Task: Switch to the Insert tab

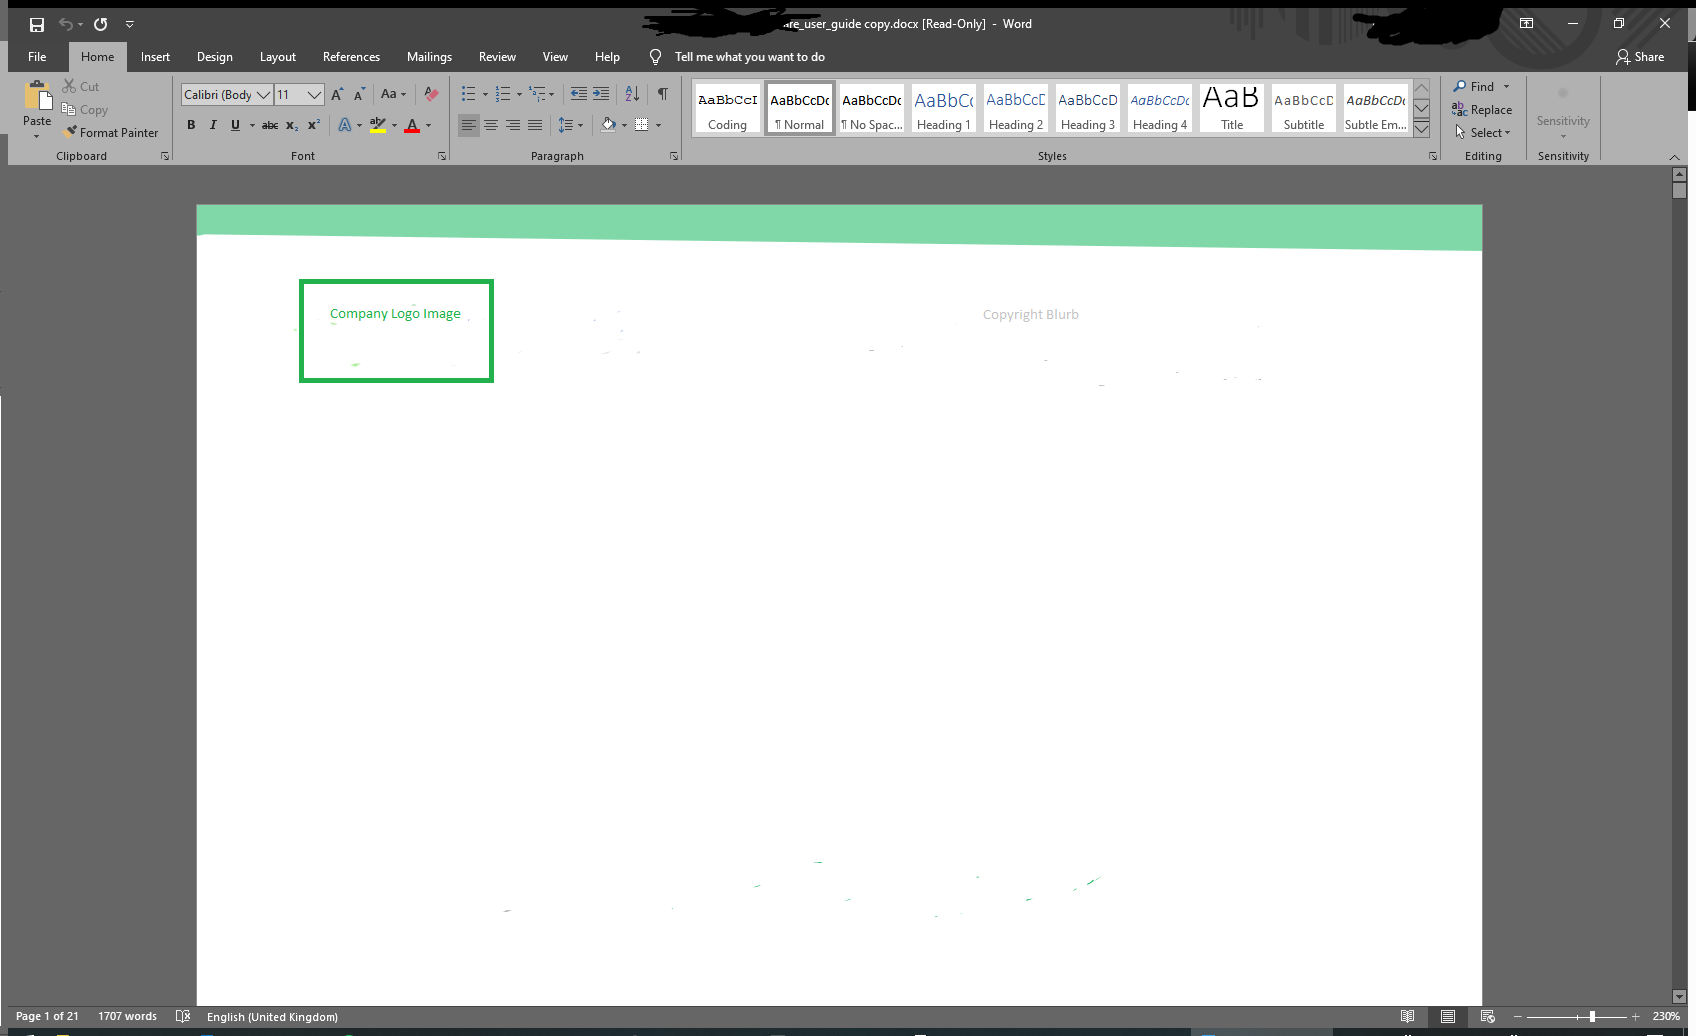Action: pyautogui.click(x=155, y=57)
